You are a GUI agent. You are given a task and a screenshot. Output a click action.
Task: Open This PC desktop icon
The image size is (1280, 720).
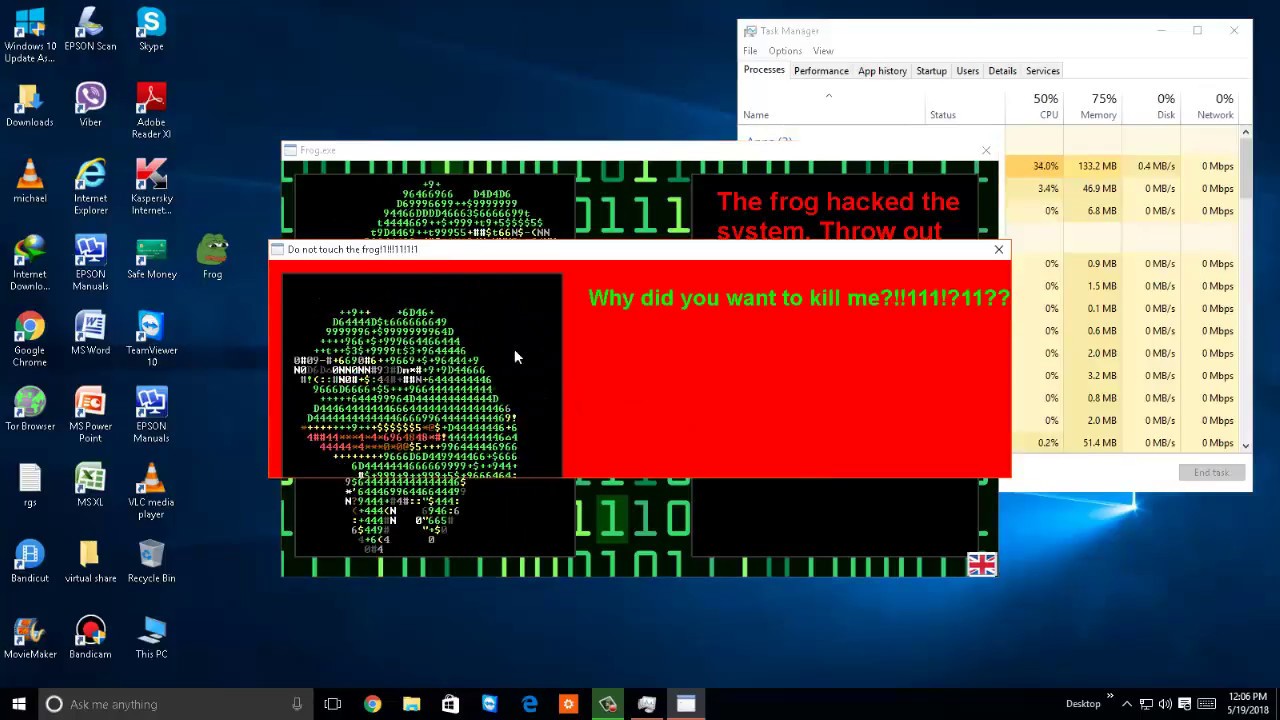[151, 638]
